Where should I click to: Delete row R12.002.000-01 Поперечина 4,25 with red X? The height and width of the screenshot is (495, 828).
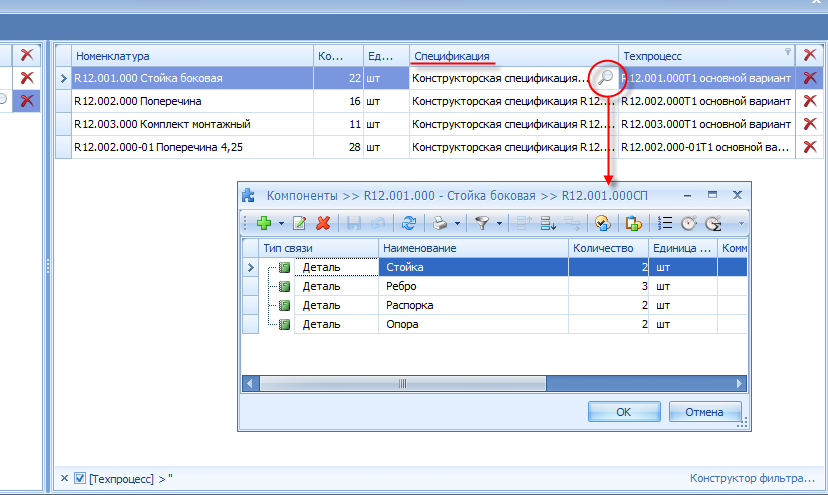810,147
